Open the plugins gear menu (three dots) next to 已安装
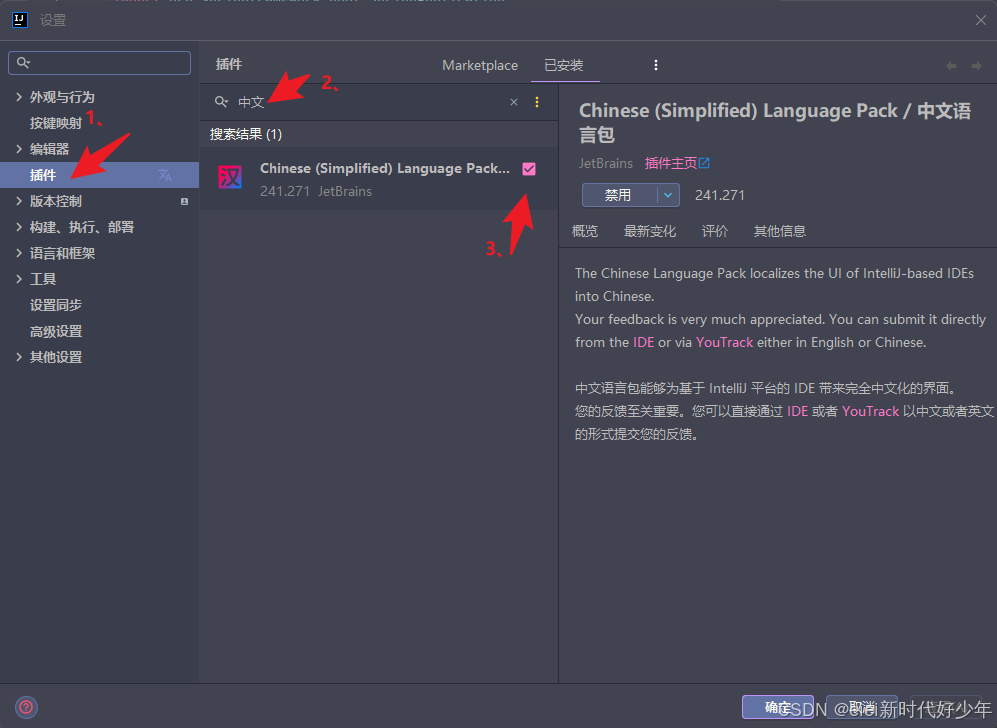Viewport: 997px width, 728px height. click(656, 65)
